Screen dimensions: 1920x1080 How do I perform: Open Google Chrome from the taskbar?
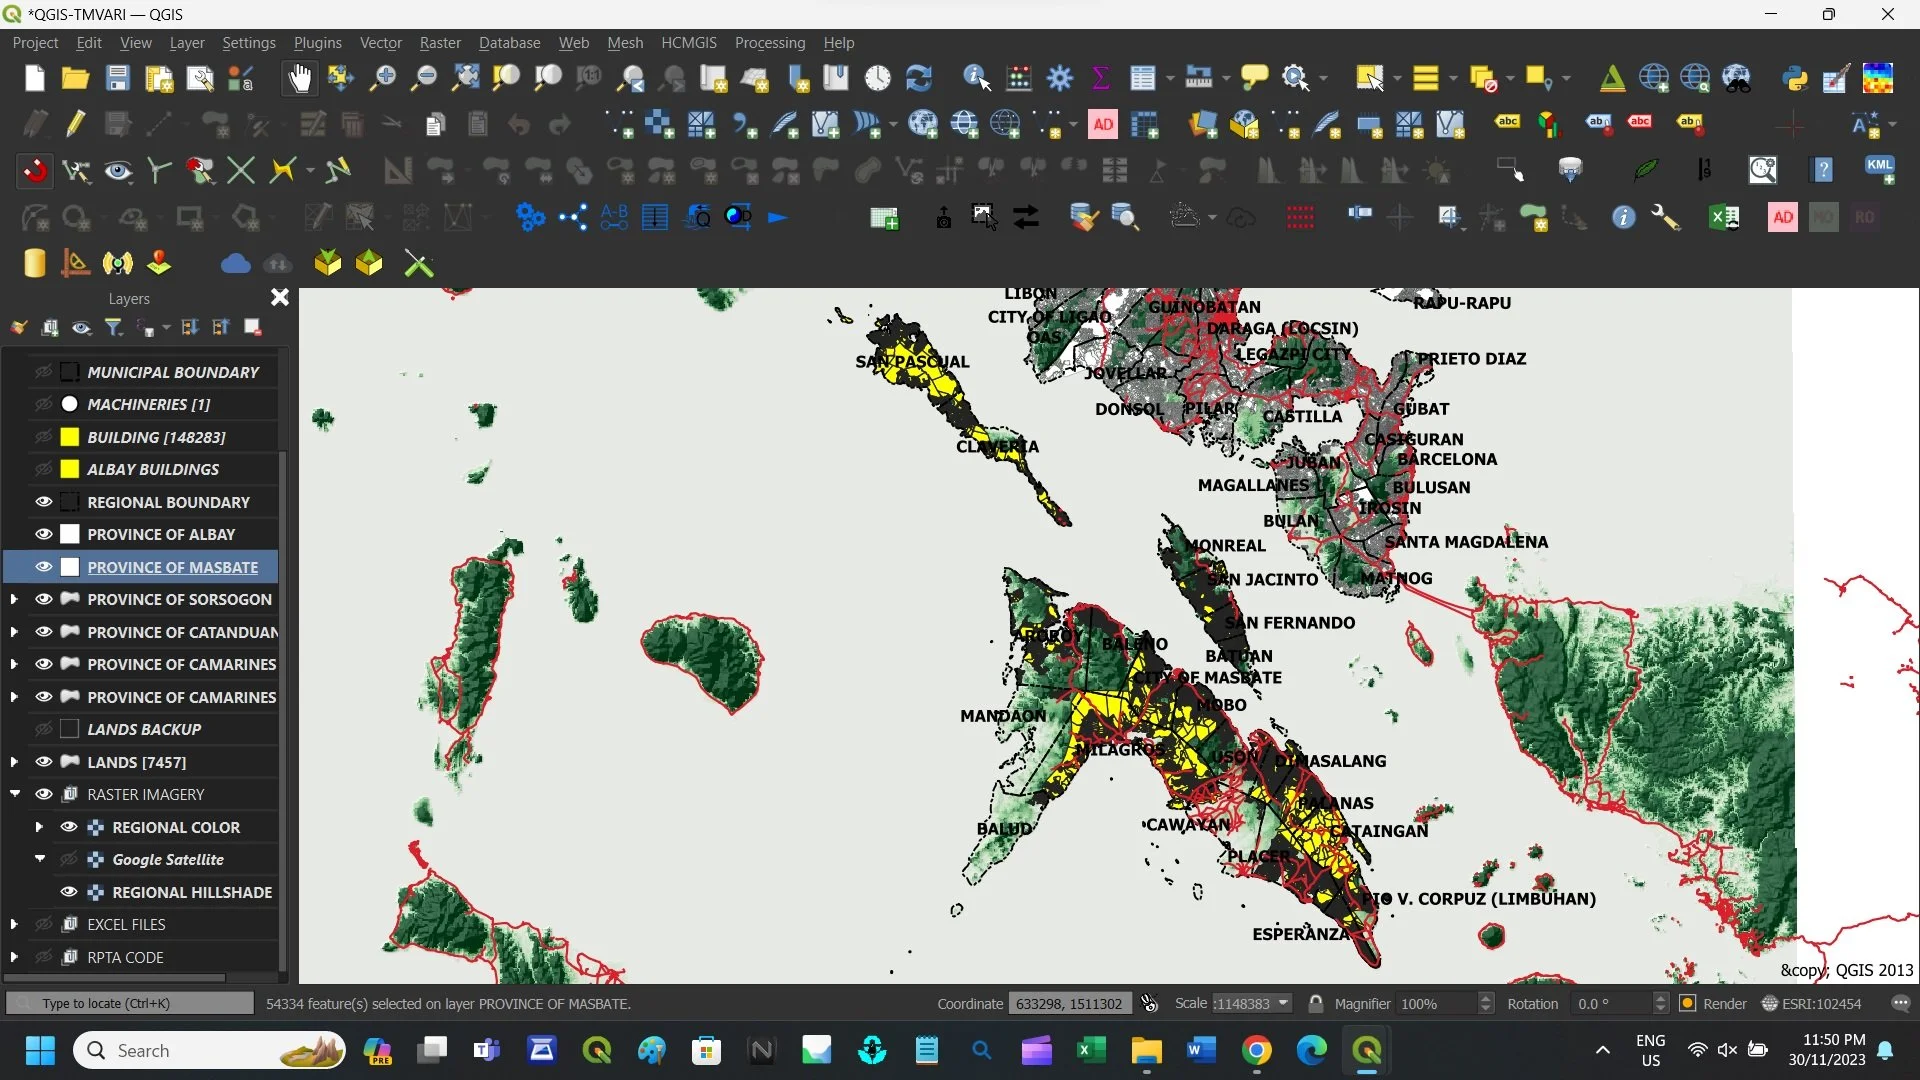(1257, 1051)
